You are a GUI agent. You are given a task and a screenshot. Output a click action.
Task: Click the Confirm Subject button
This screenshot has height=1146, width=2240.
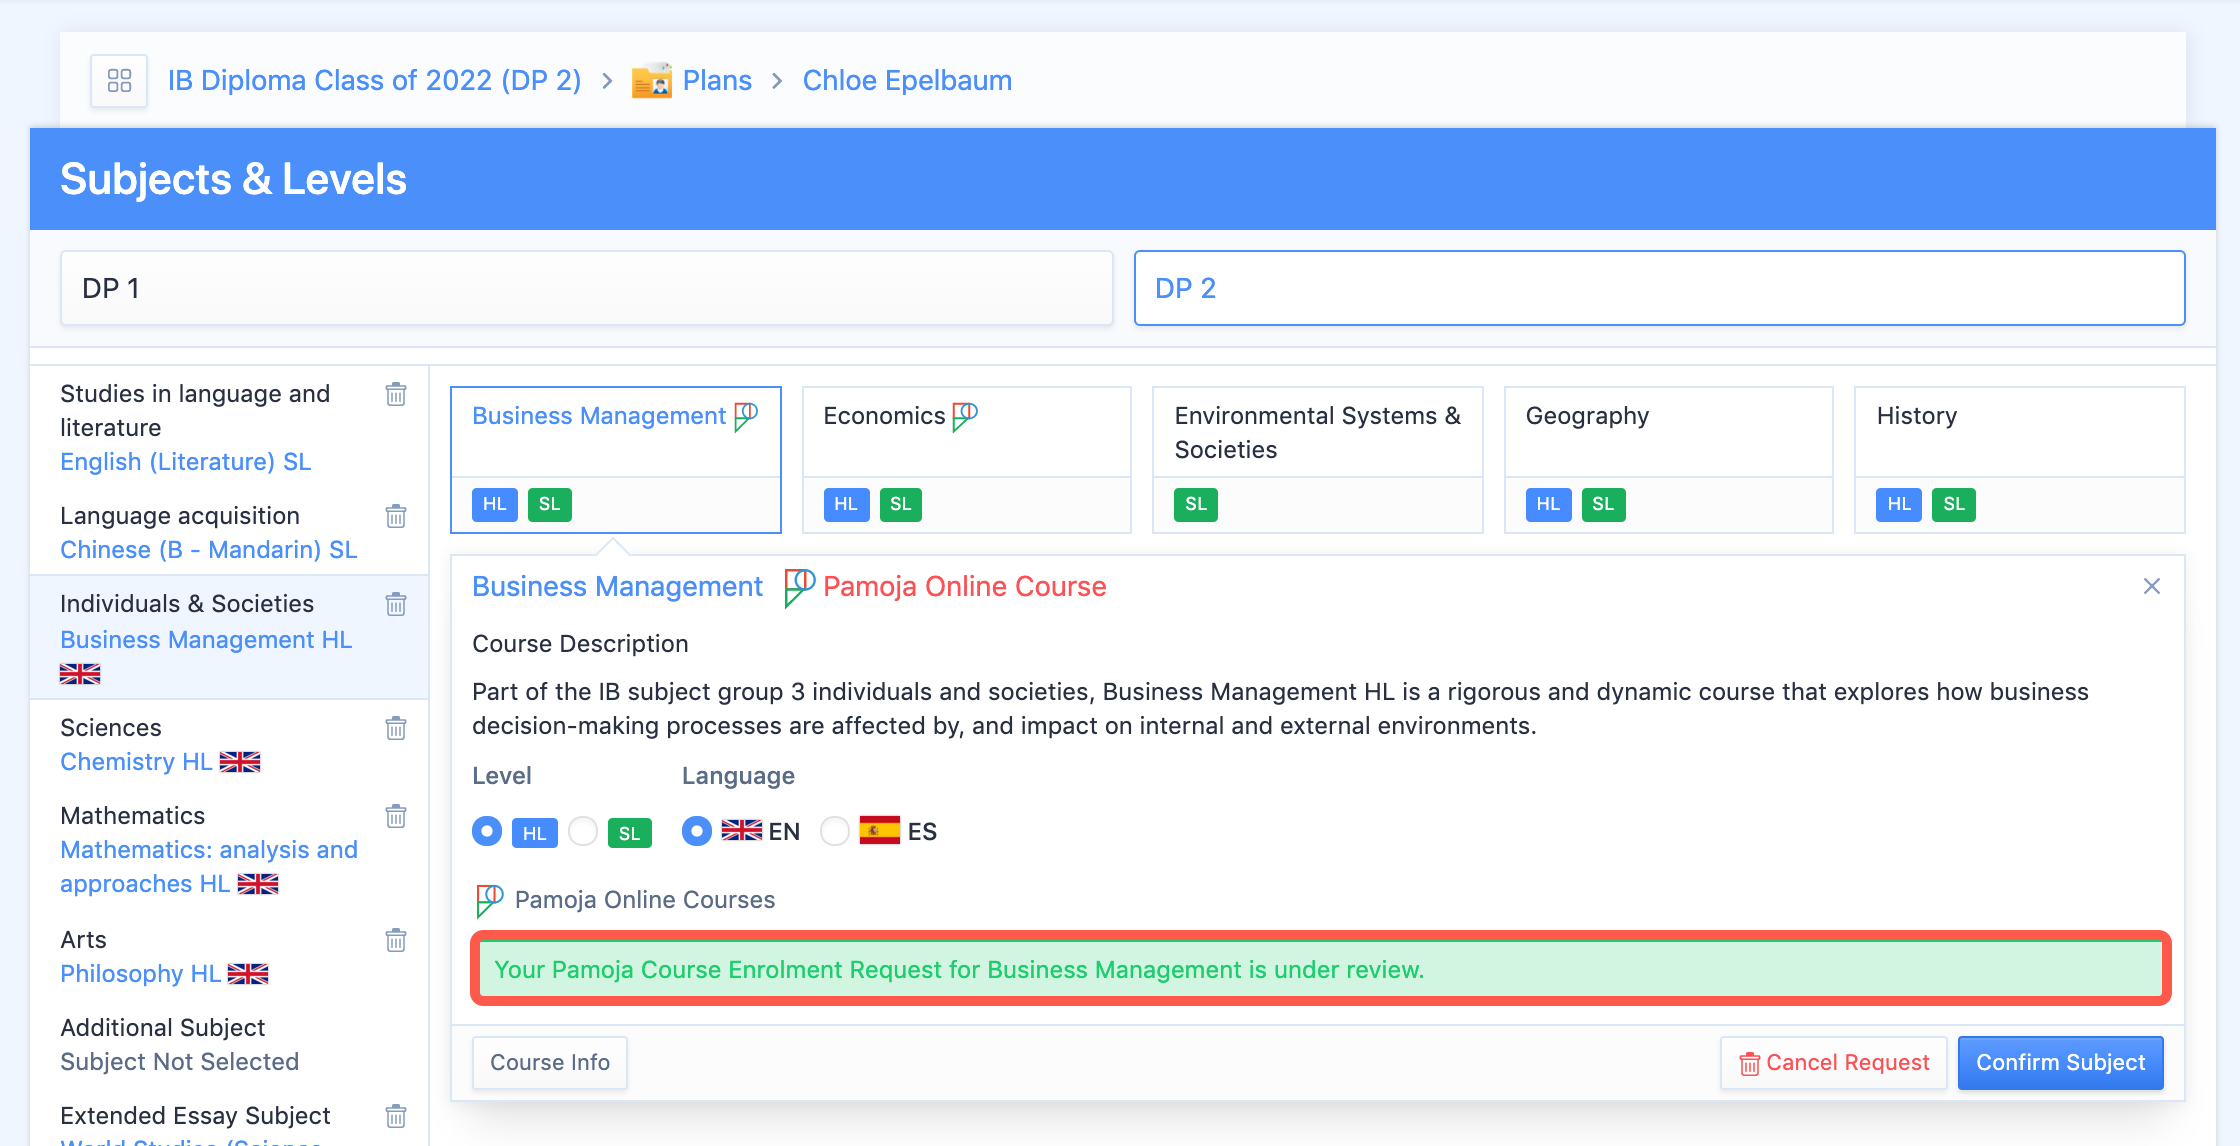pyautogui.click(x=2060, y=1063)
